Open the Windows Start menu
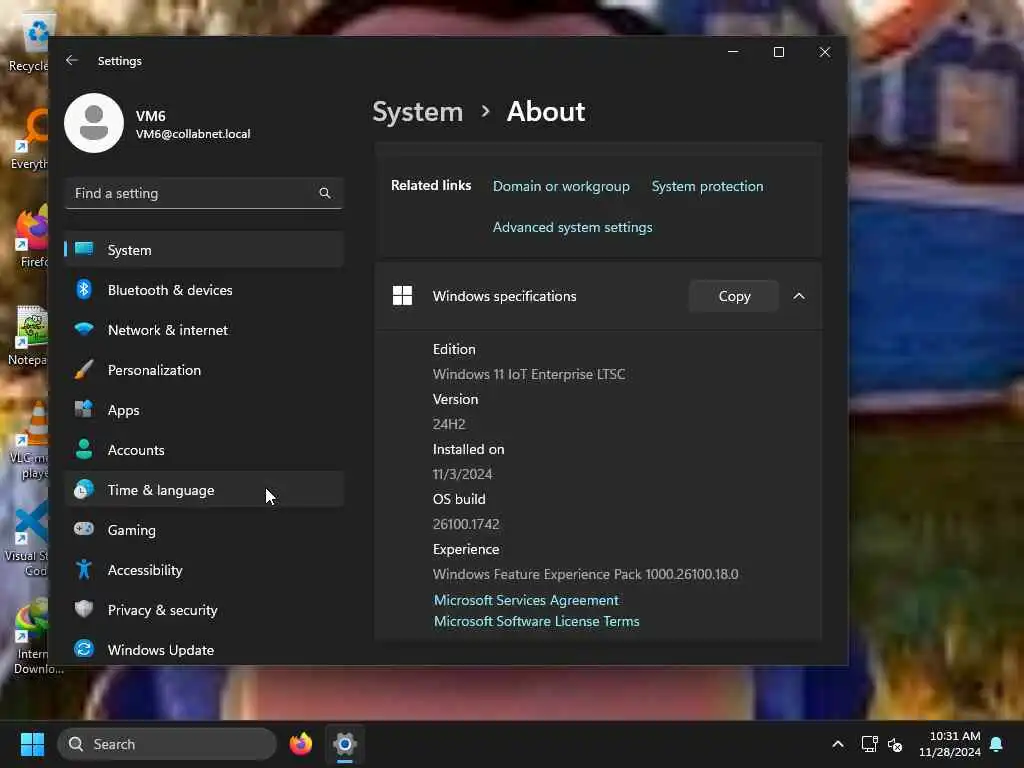 coord(32,744)
